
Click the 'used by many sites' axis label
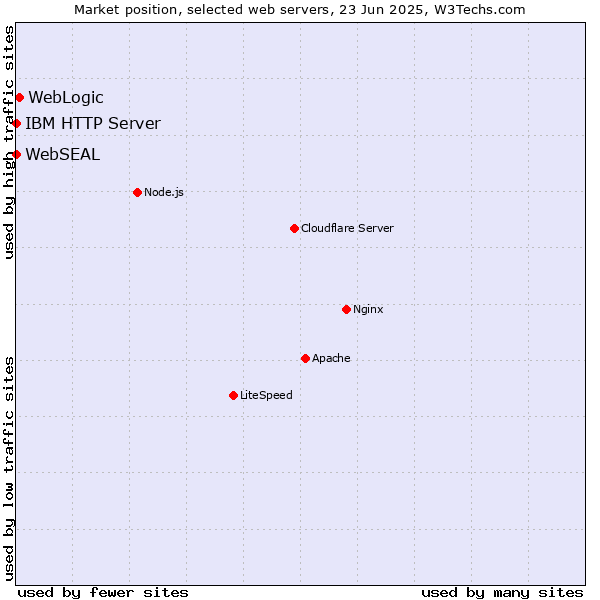[x=502, y=593]
